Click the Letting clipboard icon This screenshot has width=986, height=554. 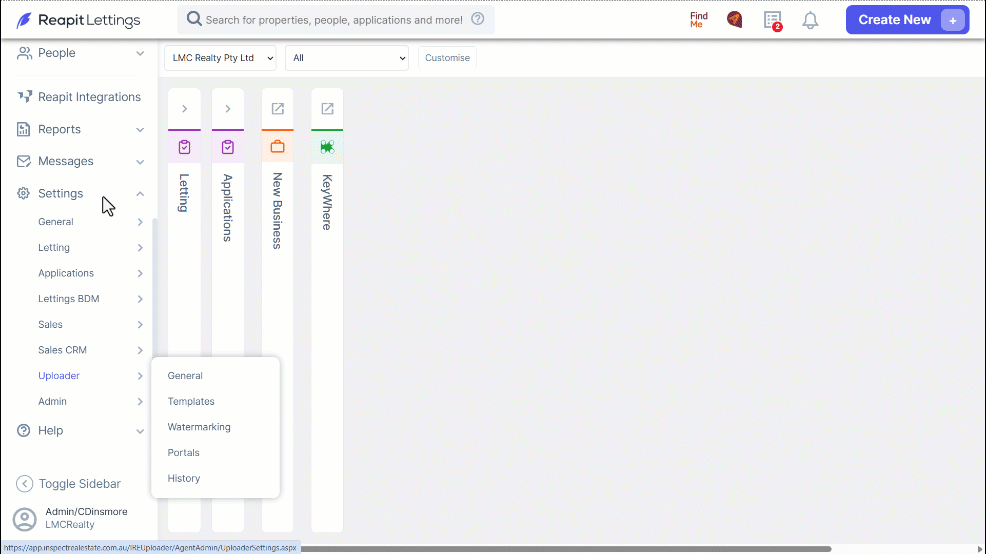click(x=184, y=147)
